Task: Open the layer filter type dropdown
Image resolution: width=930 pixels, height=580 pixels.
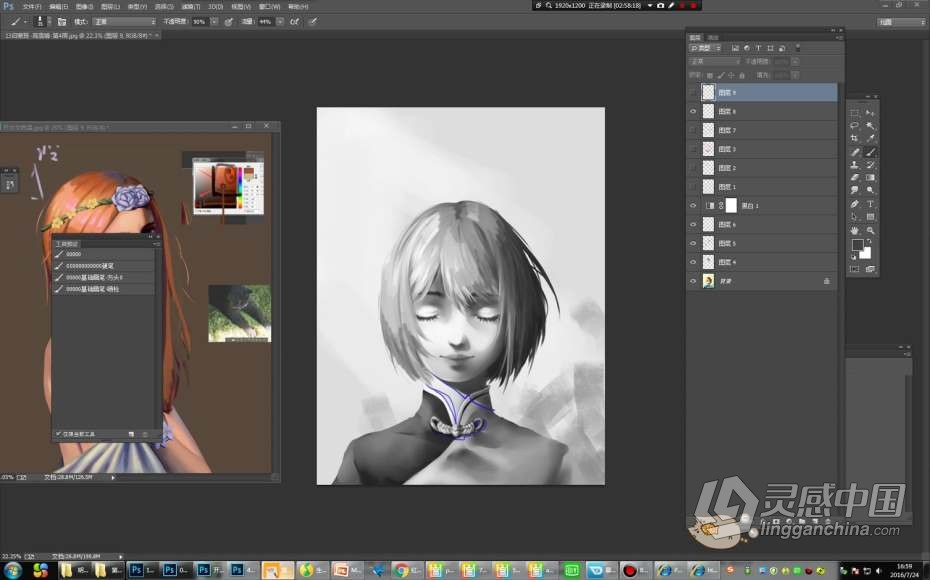Action: coord(705,48)
